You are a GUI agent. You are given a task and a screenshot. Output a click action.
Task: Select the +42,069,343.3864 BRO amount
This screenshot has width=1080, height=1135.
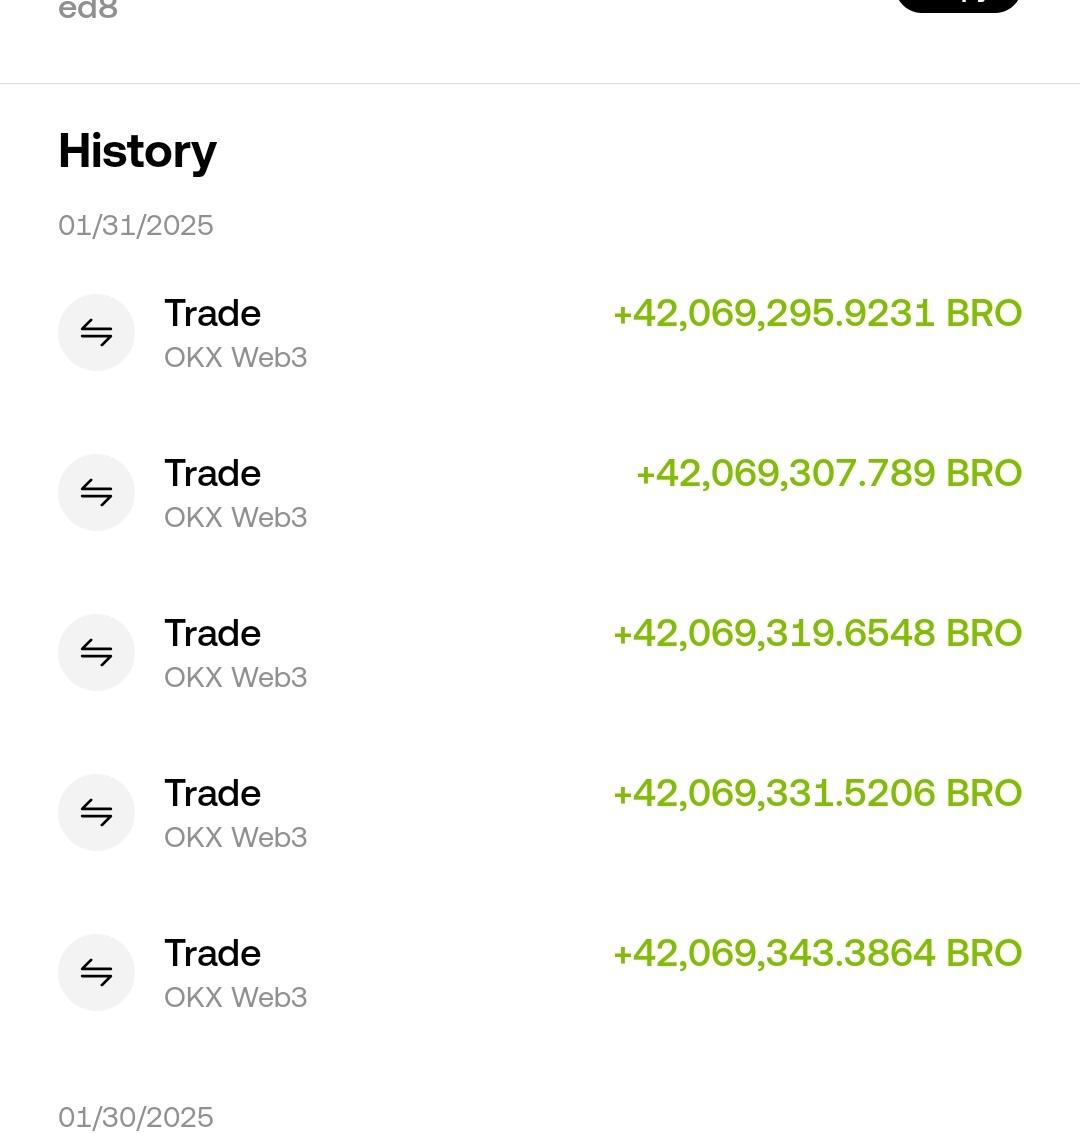(x=817, y=953)
